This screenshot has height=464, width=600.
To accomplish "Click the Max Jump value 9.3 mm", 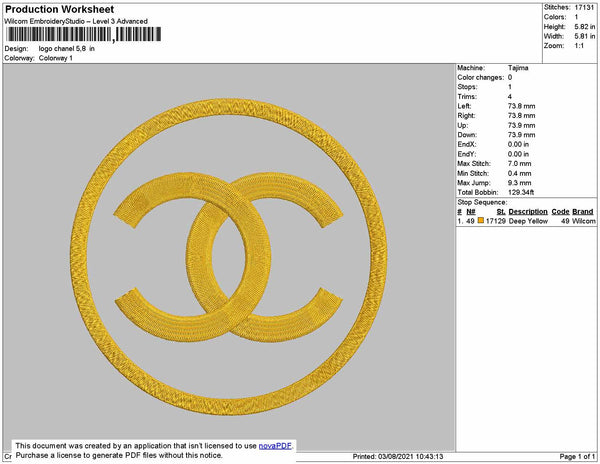I will tap(519, 183).
